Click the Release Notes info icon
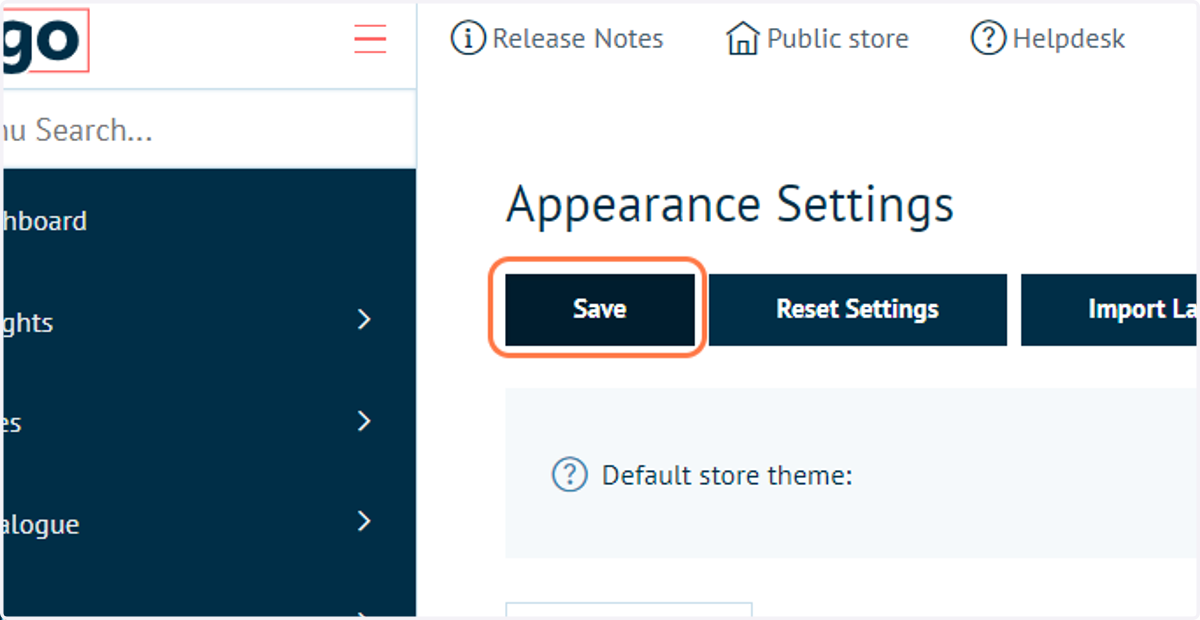Screen dimensions: 1200x620 pos(468,39)
